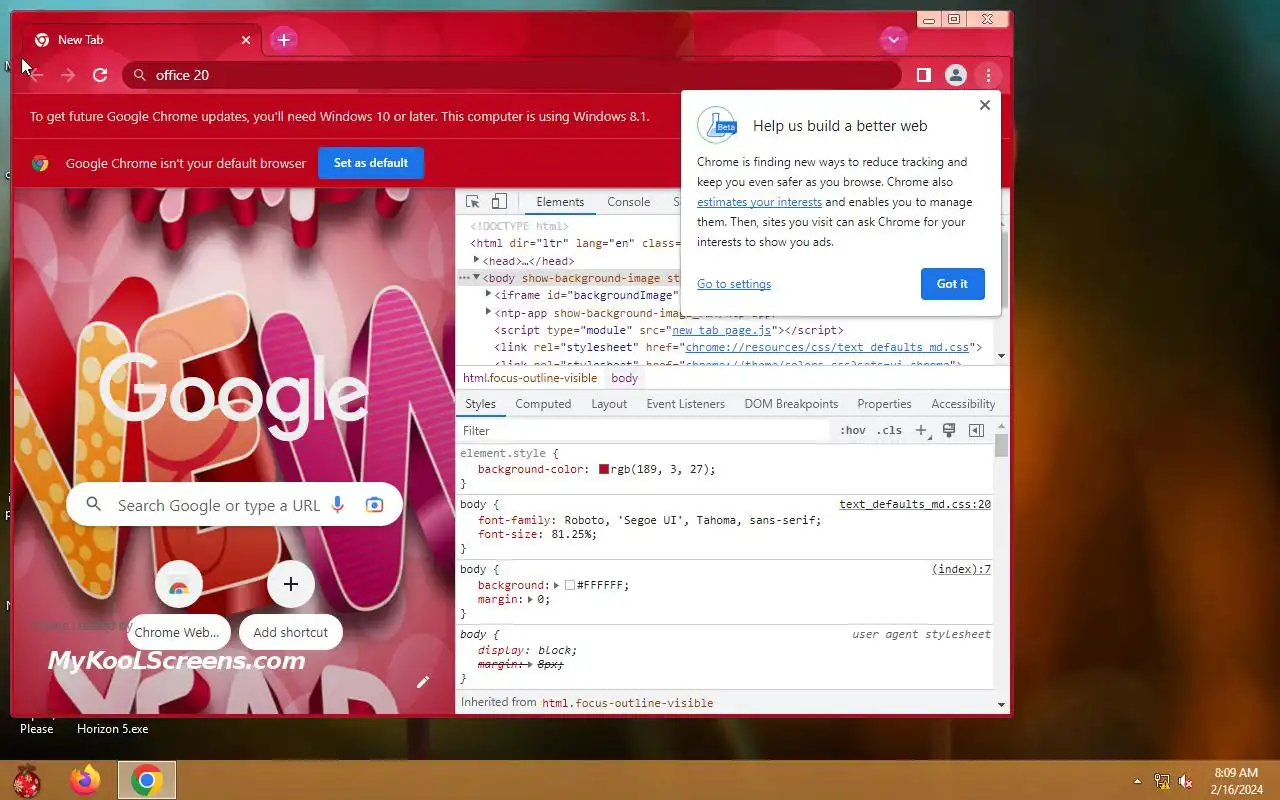1280x800 pixels.
Task: Customize the page with pencil icon
Action: click(x=423, y=682)
